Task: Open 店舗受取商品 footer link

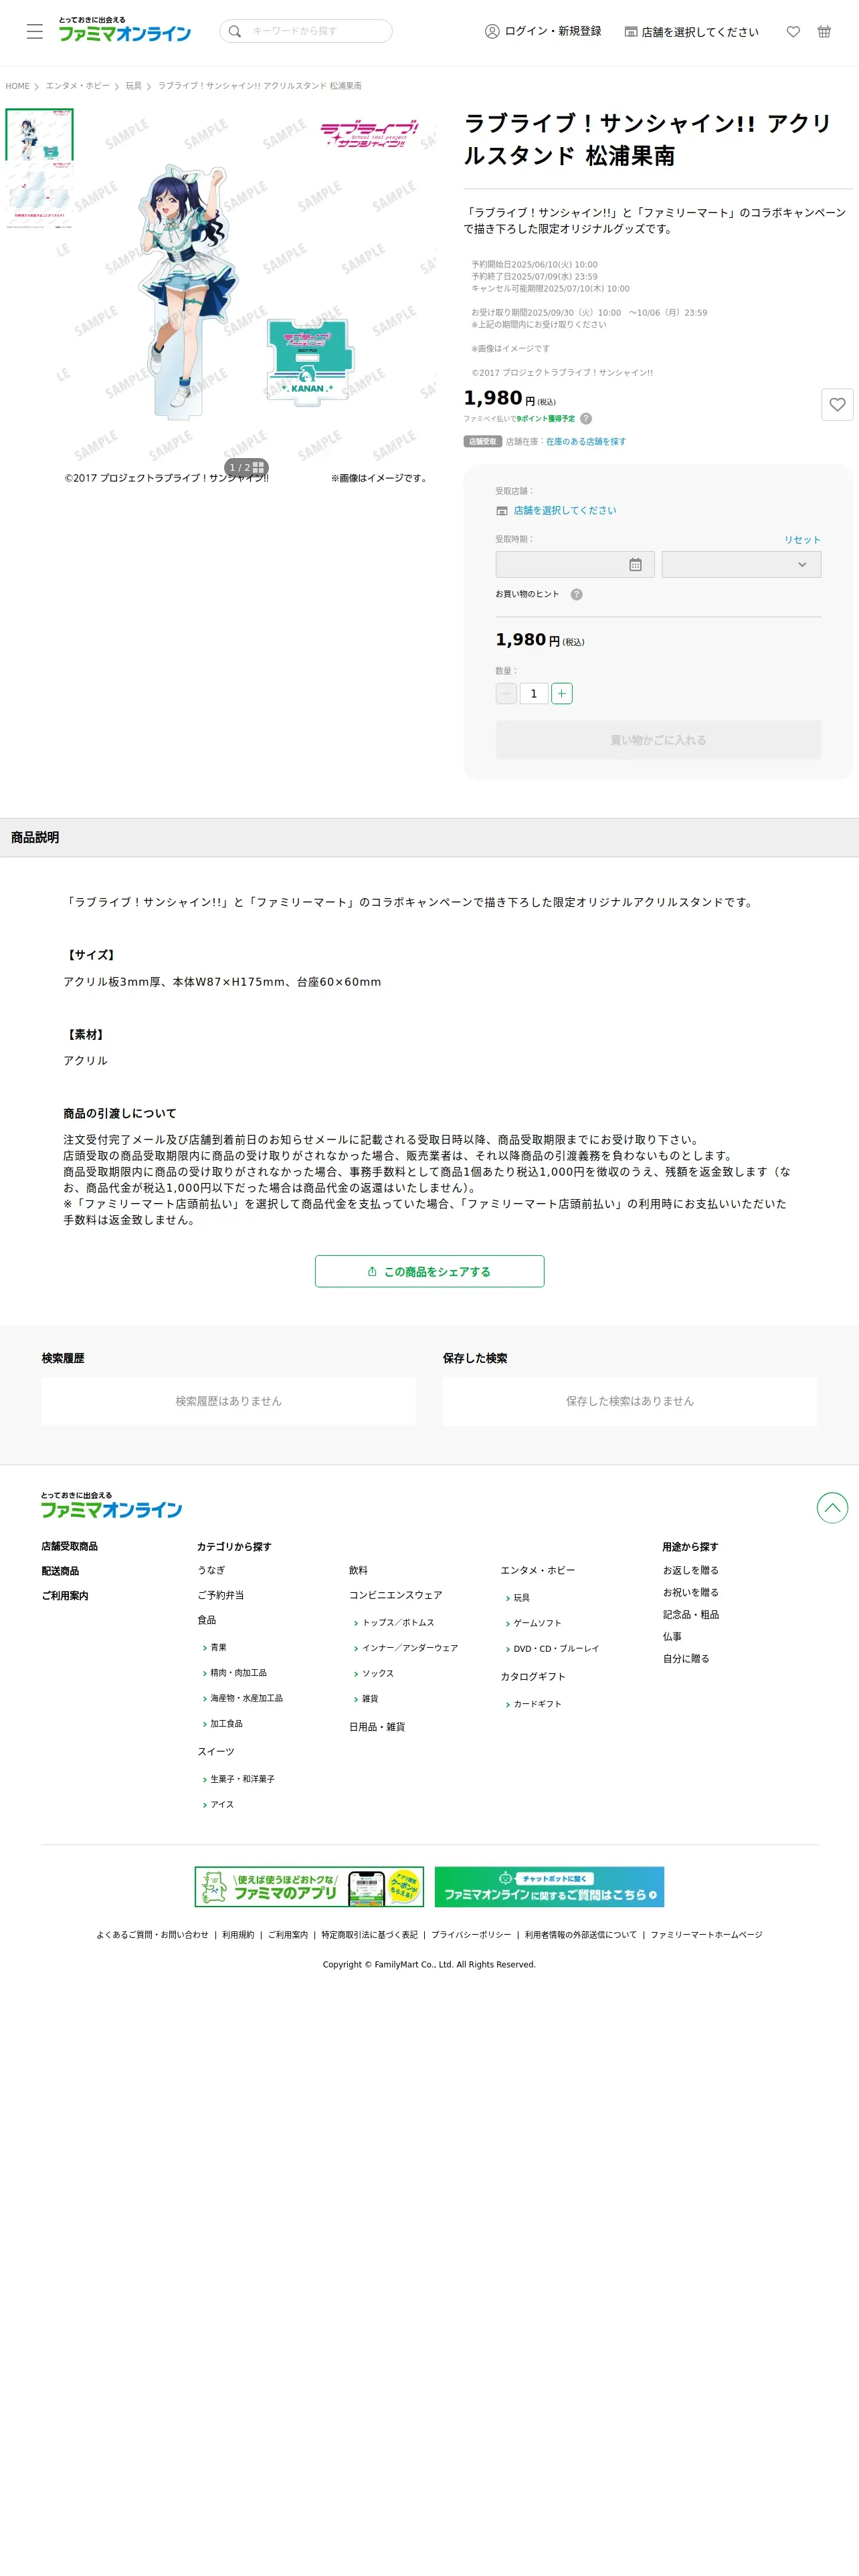Action: click(70, 1546)
